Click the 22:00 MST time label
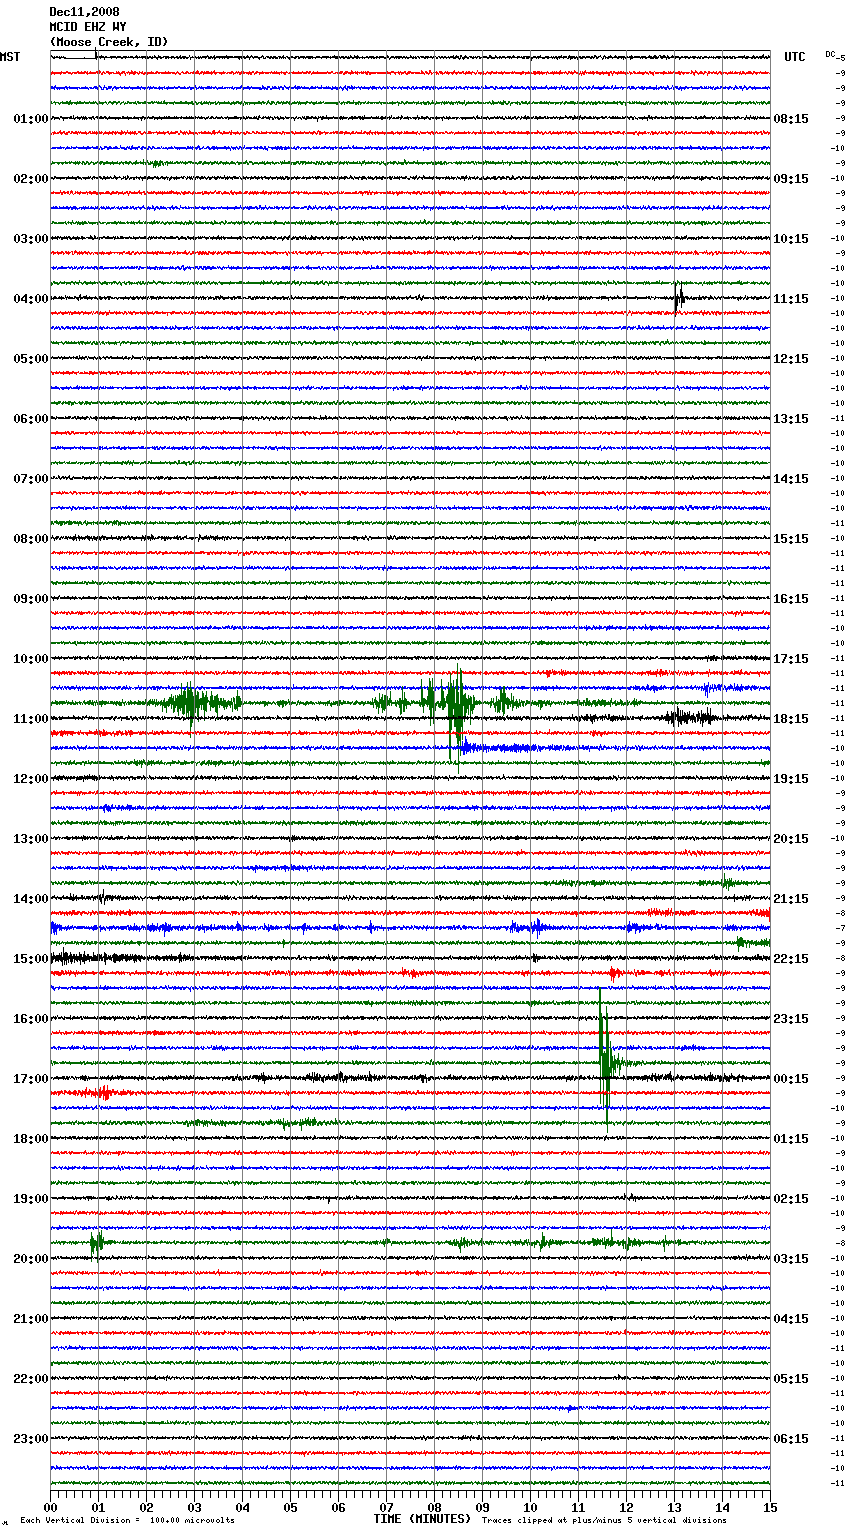 (31, 1379)
